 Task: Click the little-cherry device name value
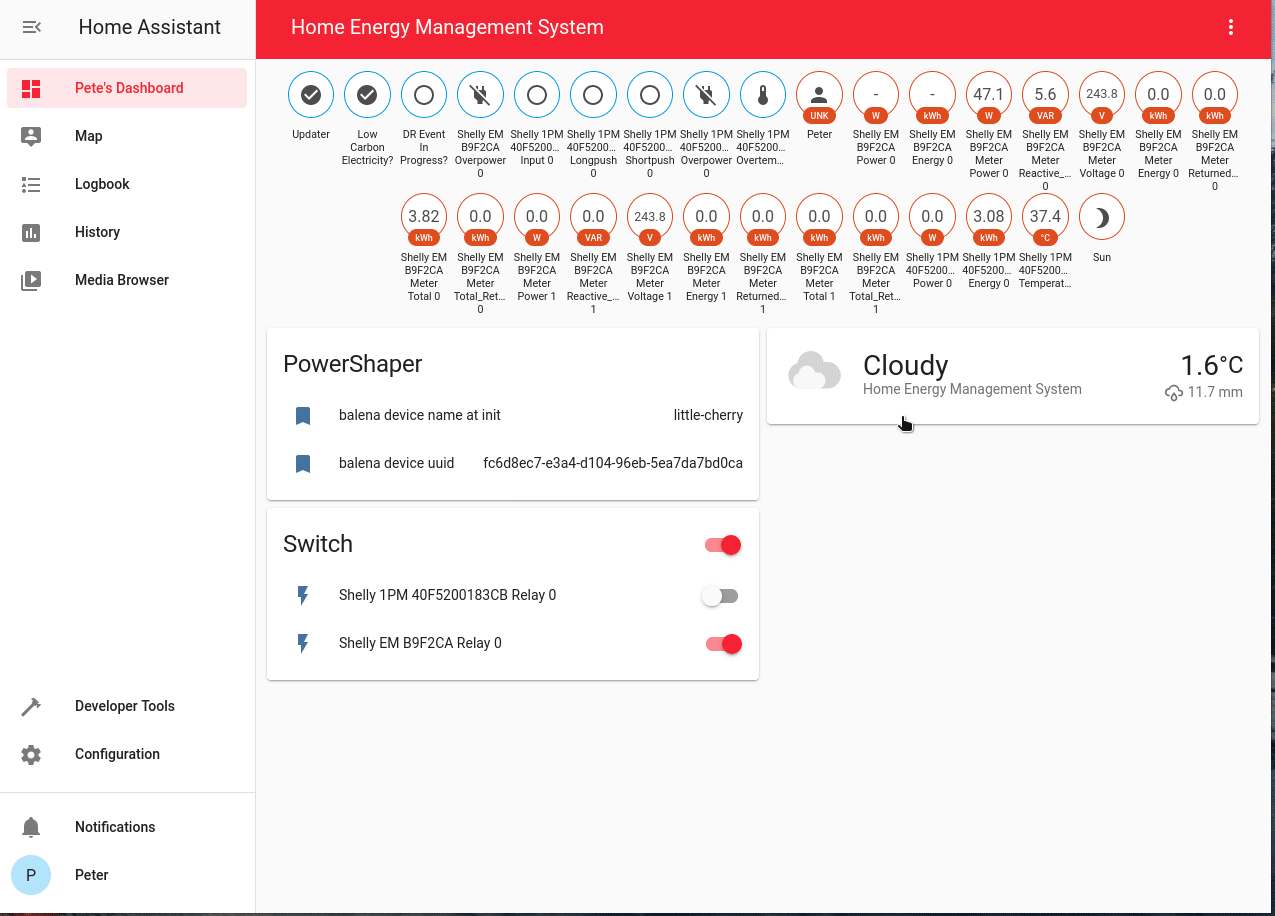click(708, 415)
